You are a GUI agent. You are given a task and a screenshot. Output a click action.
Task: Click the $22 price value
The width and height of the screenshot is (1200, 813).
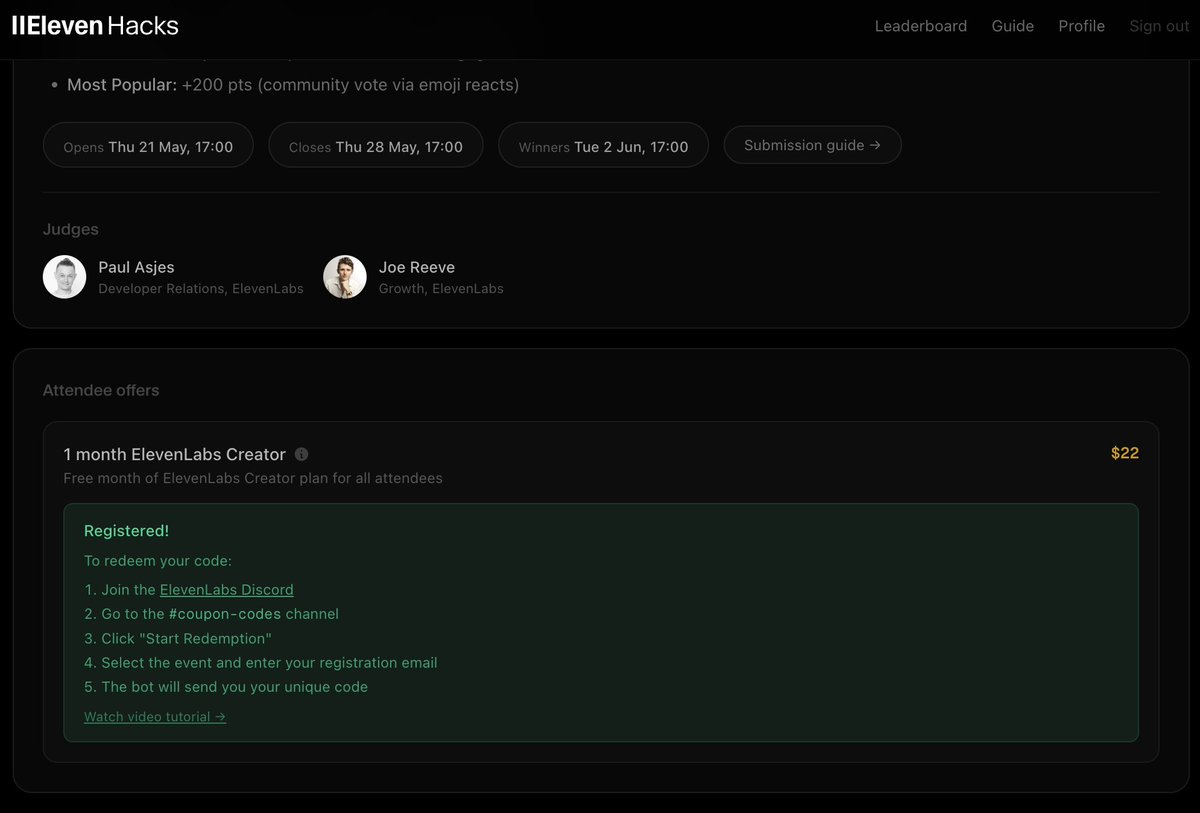tap(1125, 453)
